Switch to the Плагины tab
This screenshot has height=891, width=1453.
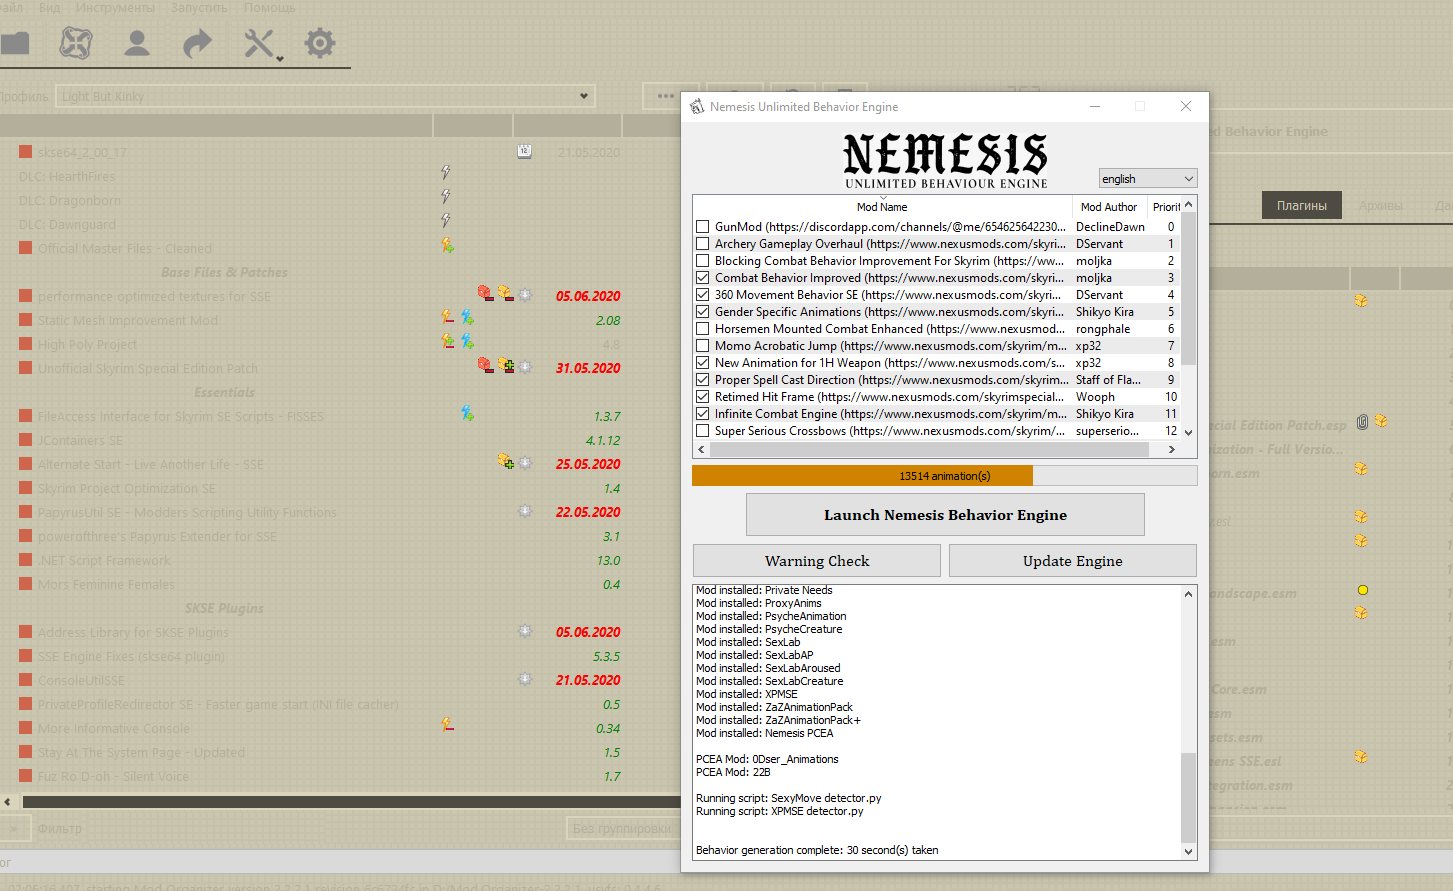click(x=1302, y=205)
